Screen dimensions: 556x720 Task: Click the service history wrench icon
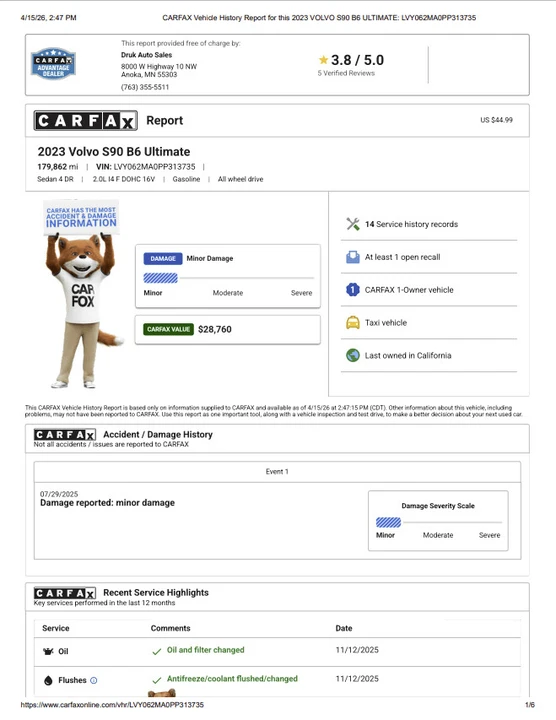353,224
